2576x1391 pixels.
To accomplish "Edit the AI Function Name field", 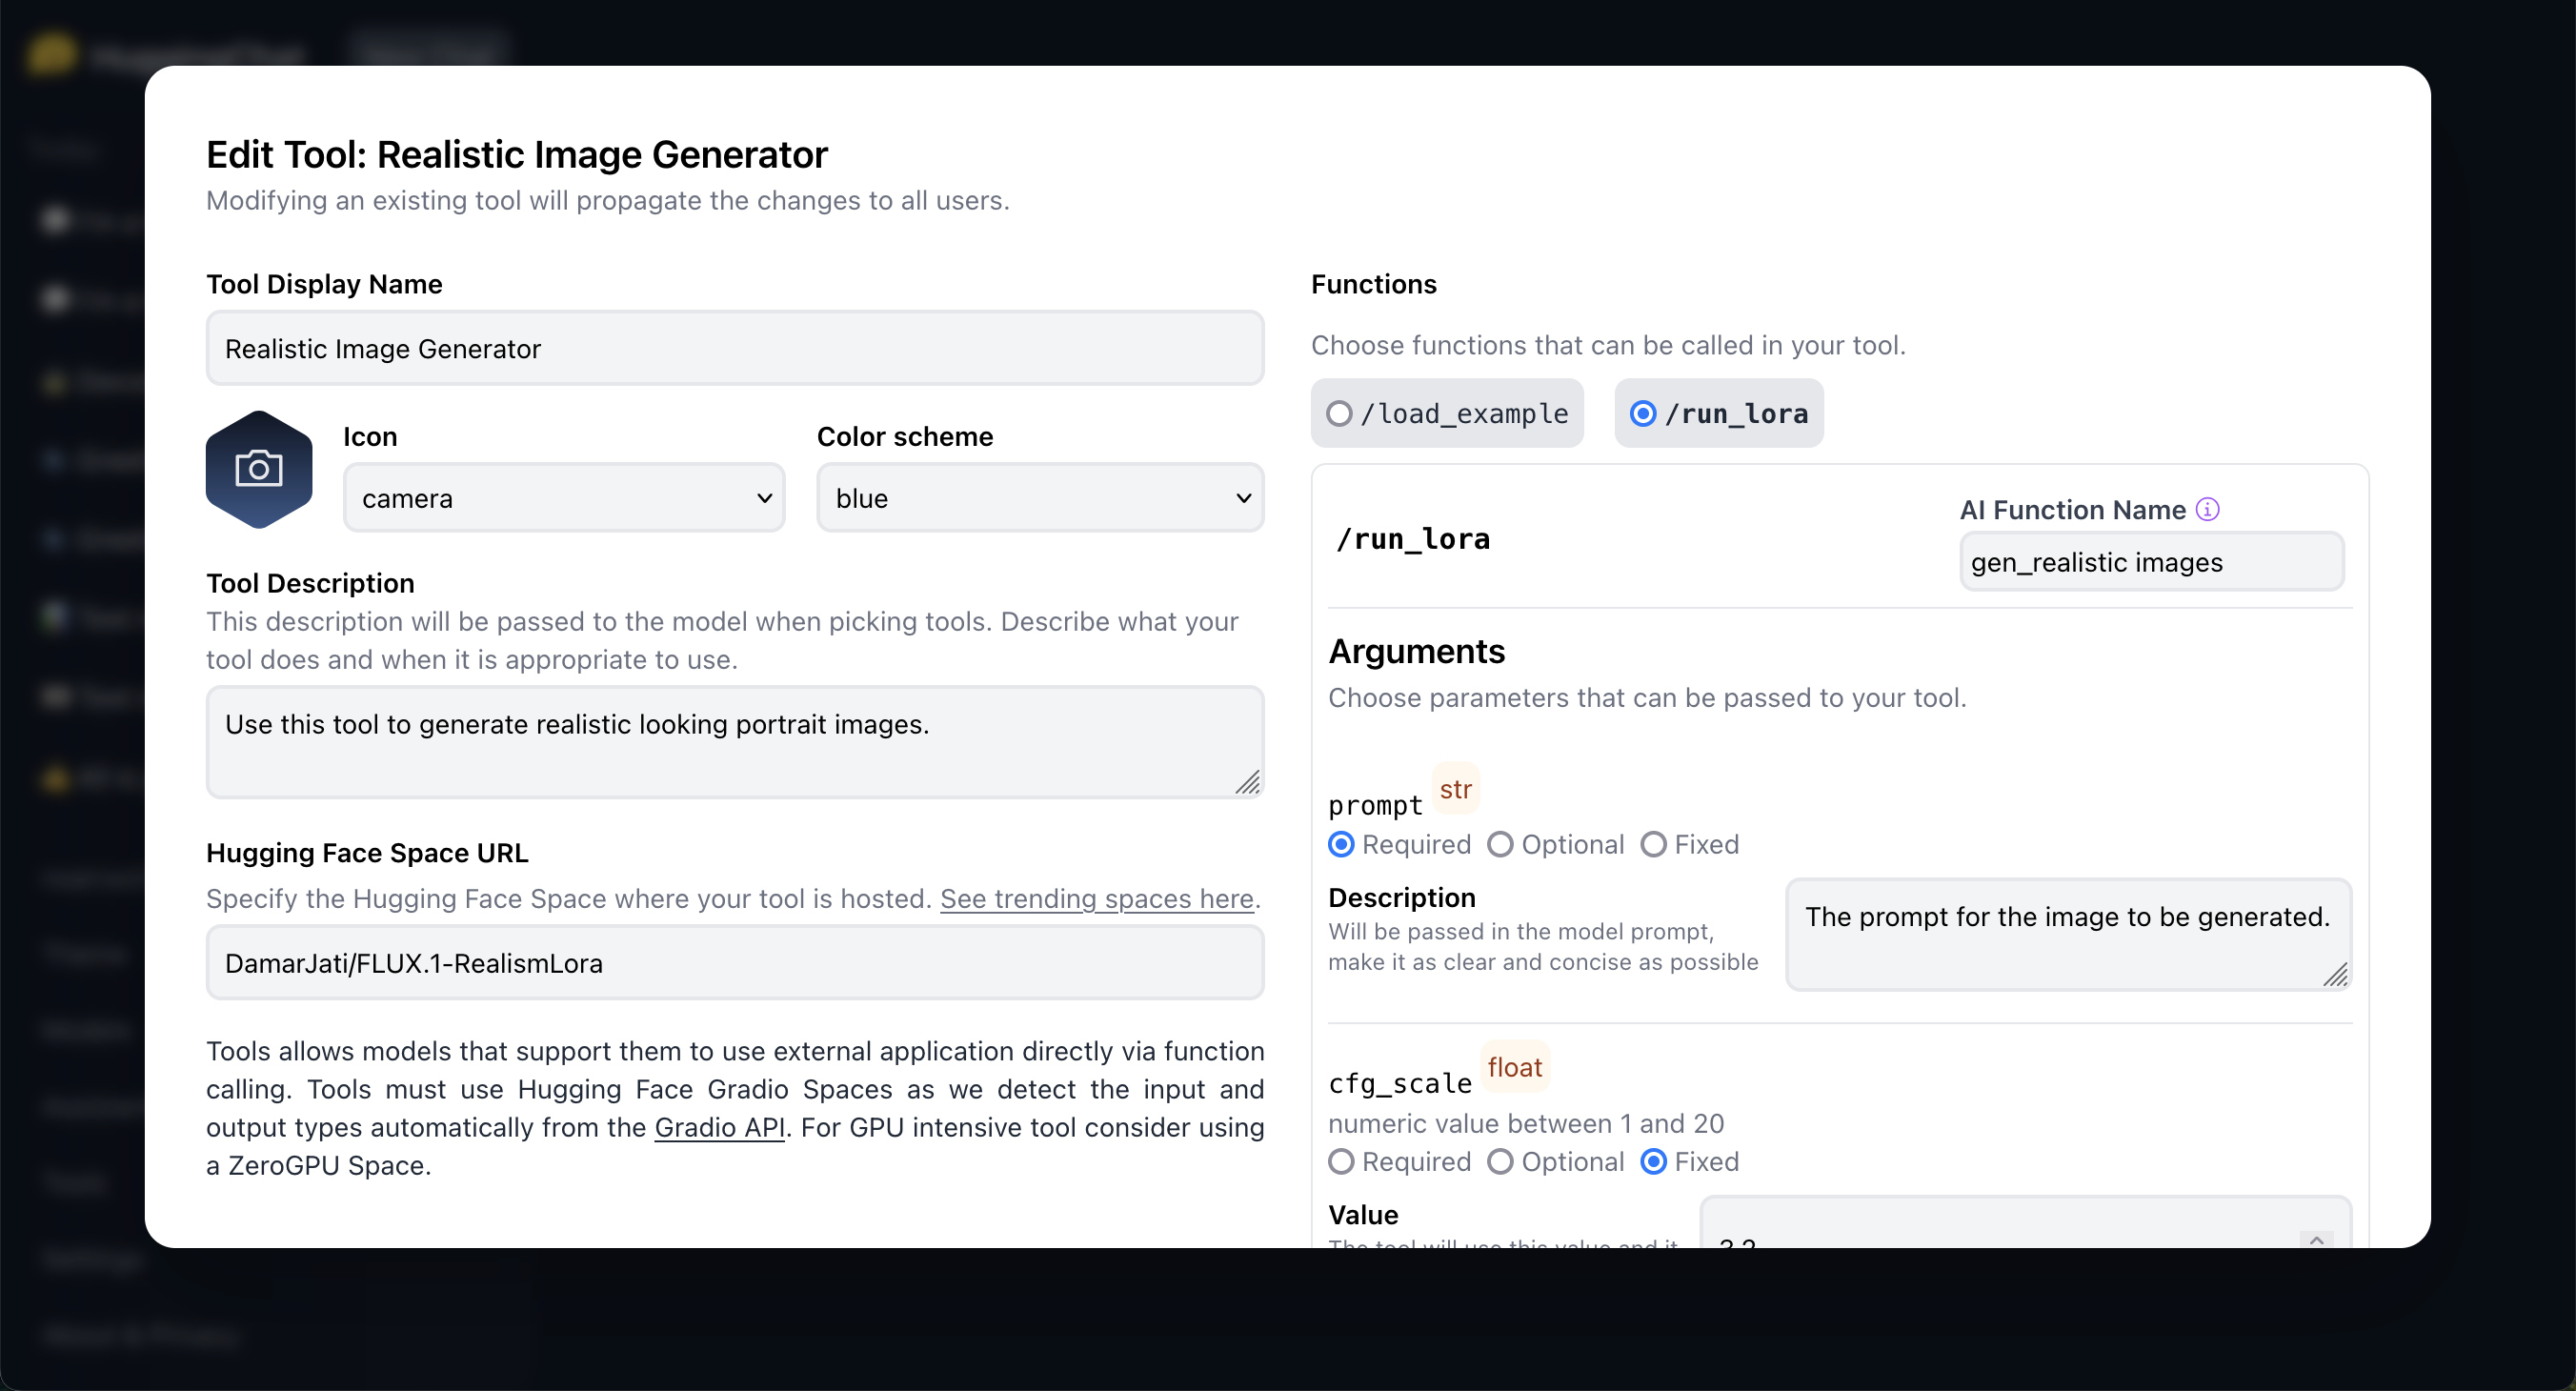I will (2151, 563).
